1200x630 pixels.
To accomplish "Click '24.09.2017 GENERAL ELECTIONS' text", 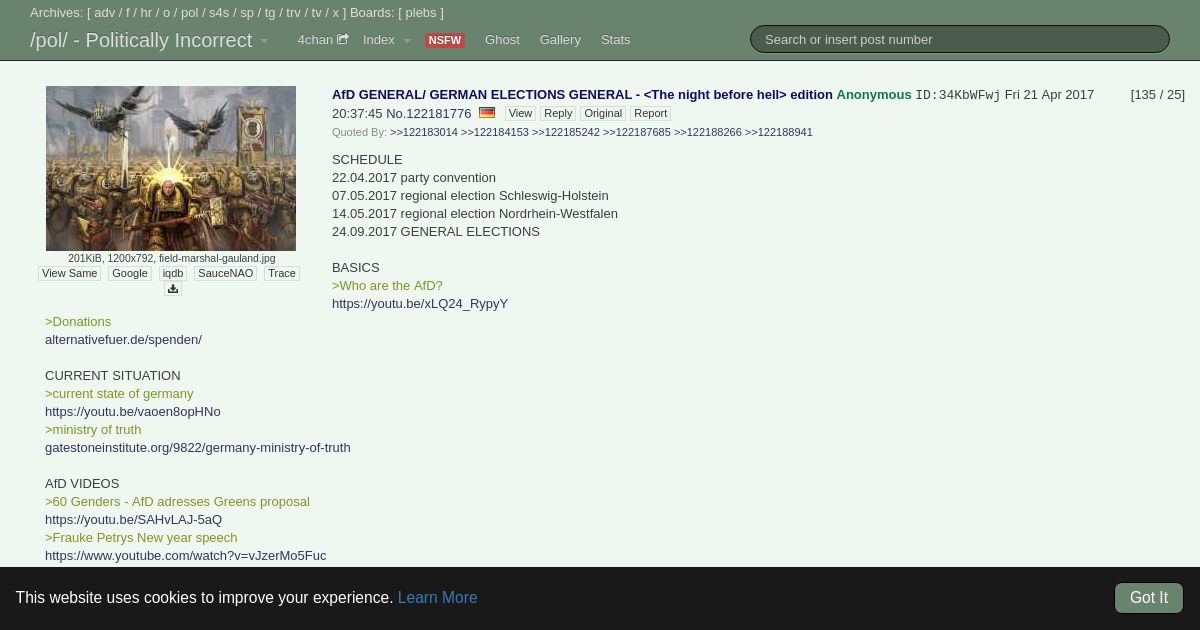I will tap(436, 232).
